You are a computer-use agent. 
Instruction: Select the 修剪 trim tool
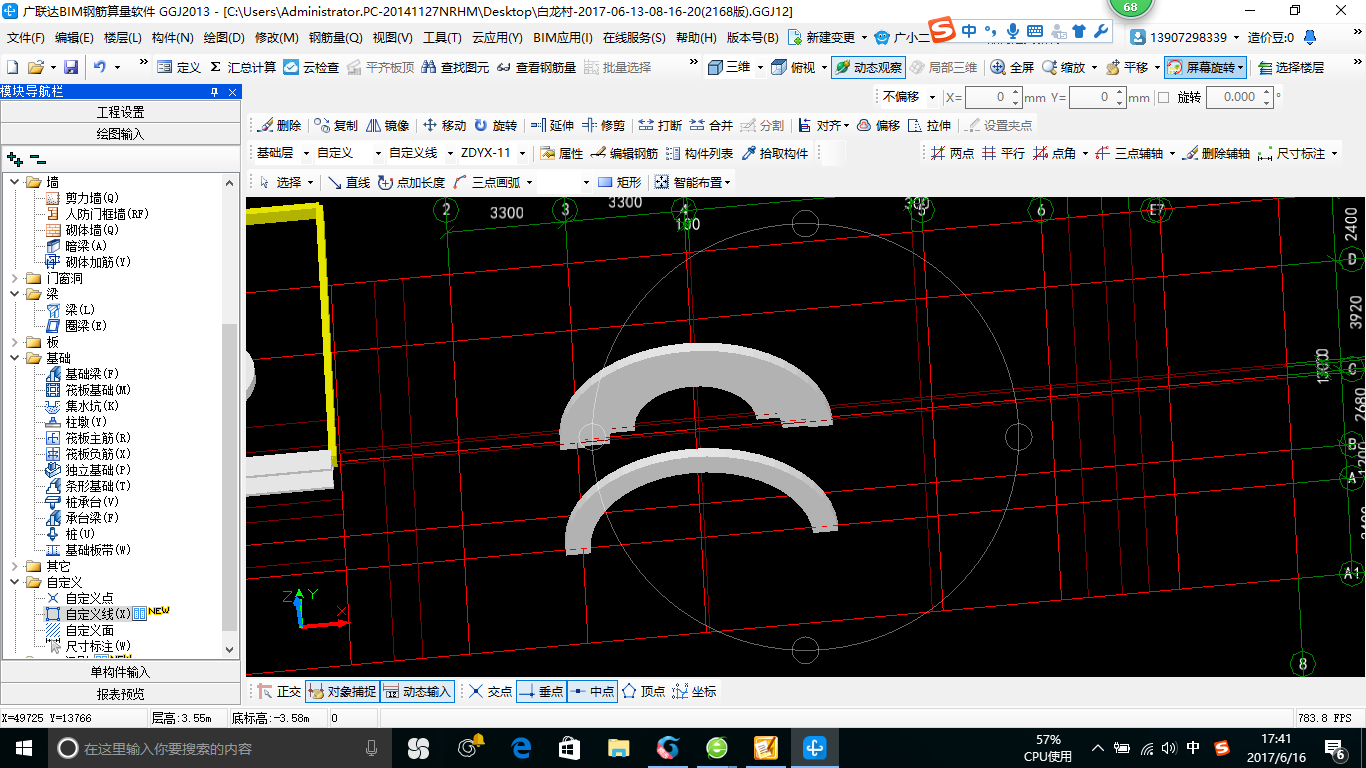click(603, 125)
